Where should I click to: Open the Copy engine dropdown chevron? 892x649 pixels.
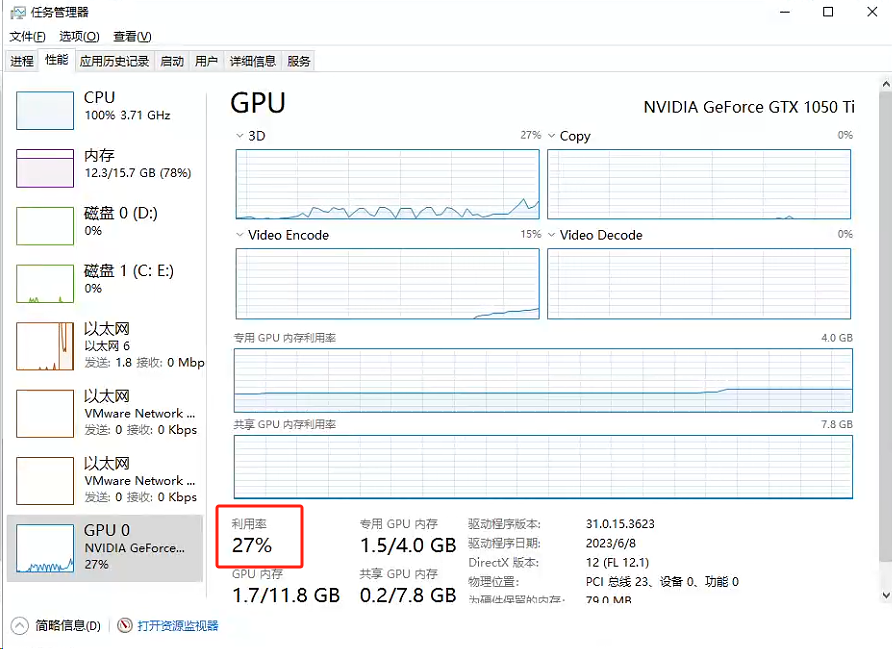tap(551, 136)
